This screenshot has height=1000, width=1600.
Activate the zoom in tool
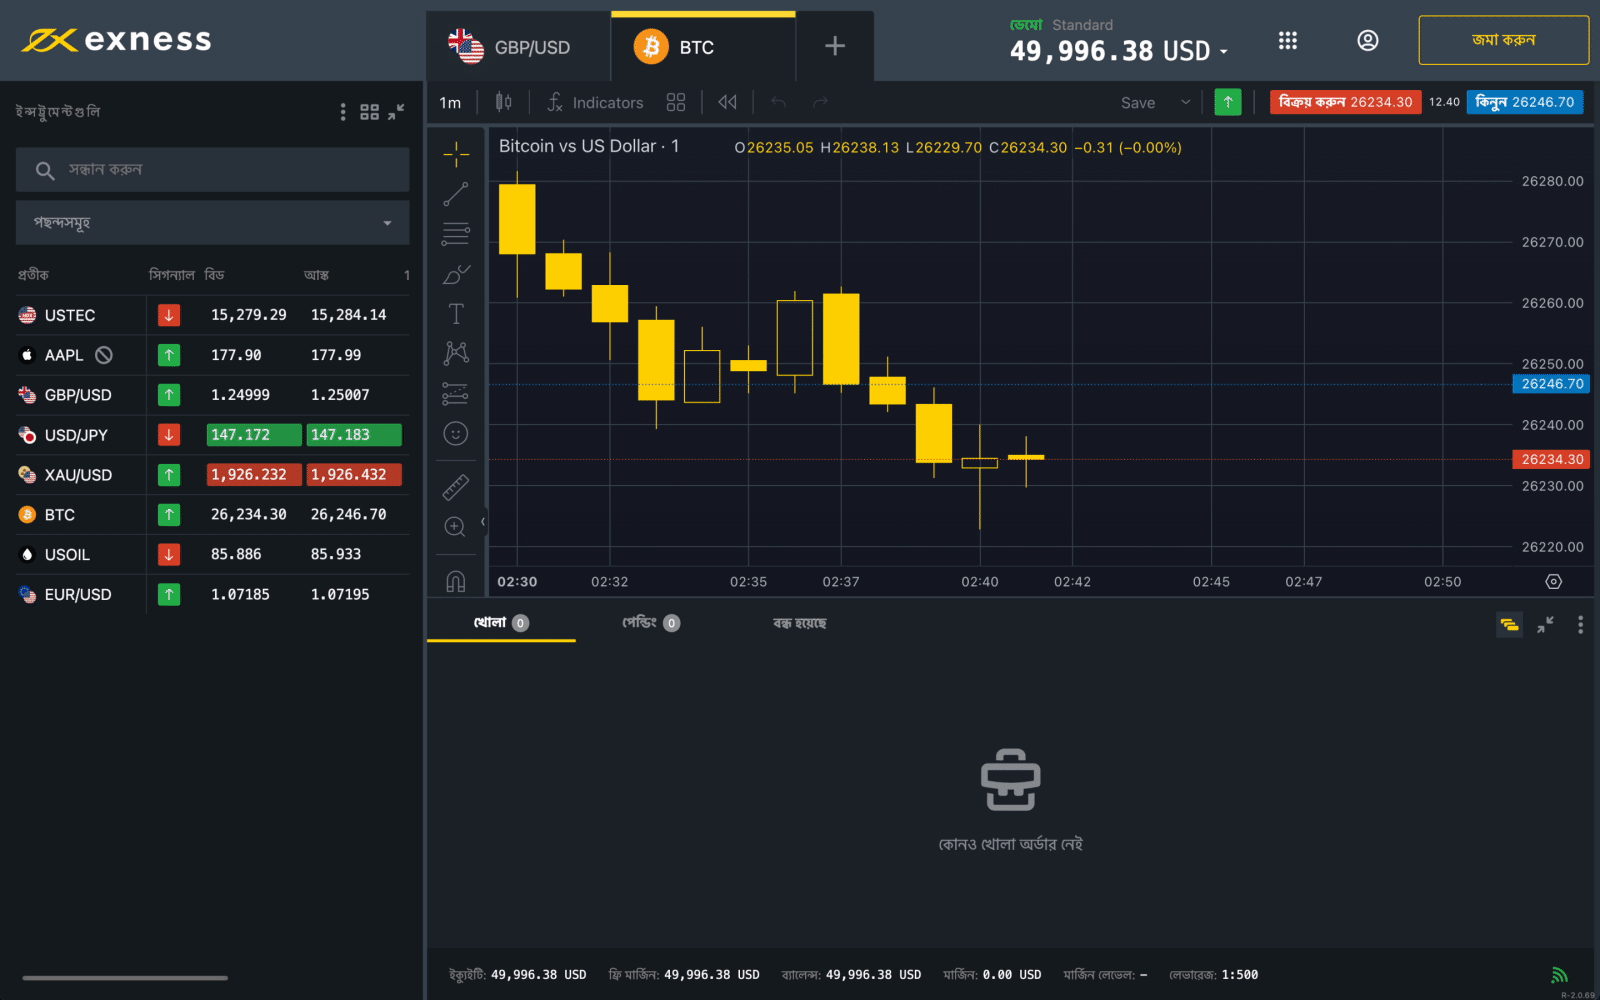(456, 527)
